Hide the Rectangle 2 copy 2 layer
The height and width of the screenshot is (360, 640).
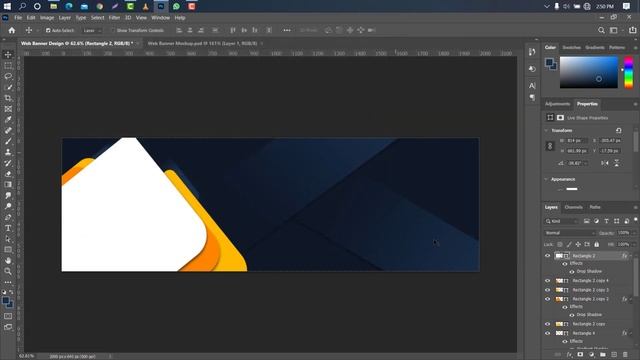547,299
